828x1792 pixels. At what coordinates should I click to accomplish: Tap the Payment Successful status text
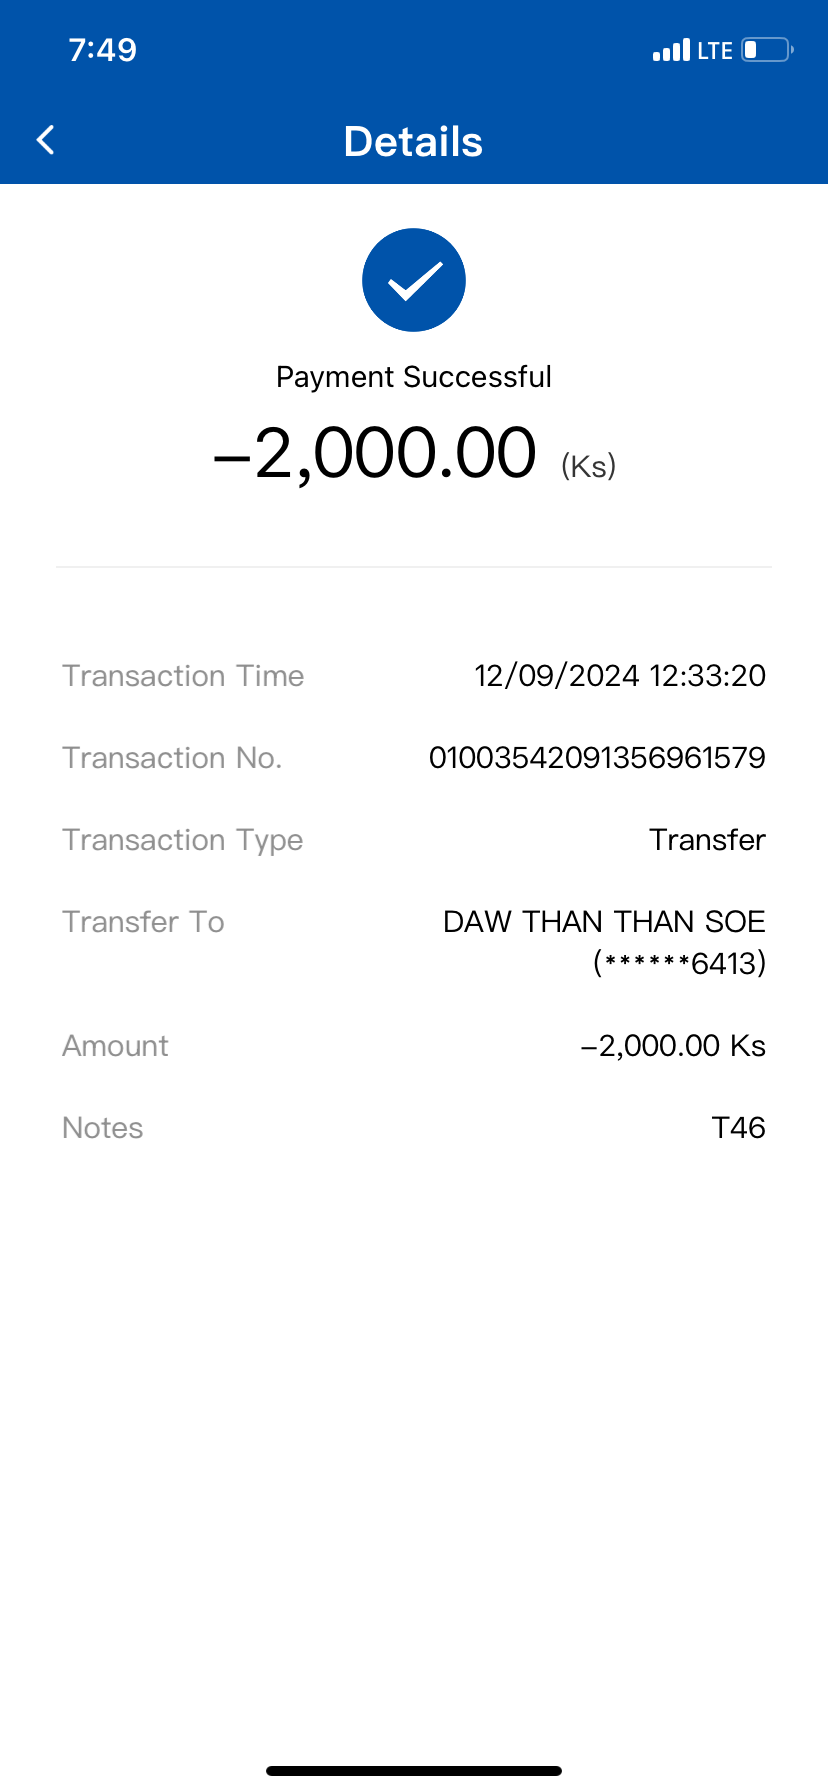pyautogui.click(x=414, y=377)
